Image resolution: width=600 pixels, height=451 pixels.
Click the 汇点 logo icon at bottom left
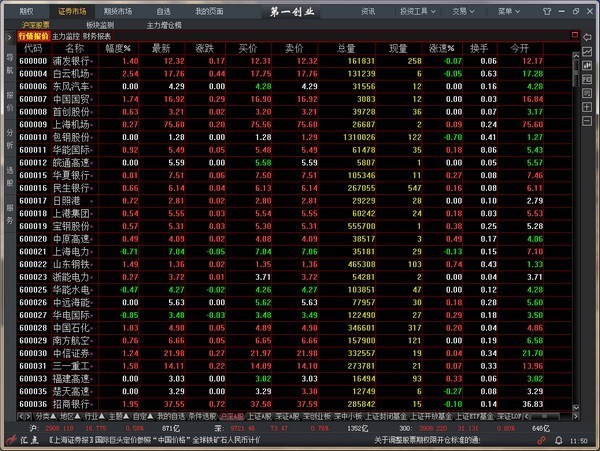tap(24, 440)
